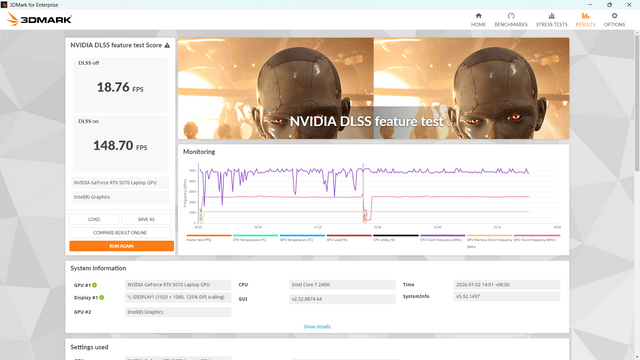
Task: Click Intel(R) Graphics field under scores
Action: click(120, 197)
